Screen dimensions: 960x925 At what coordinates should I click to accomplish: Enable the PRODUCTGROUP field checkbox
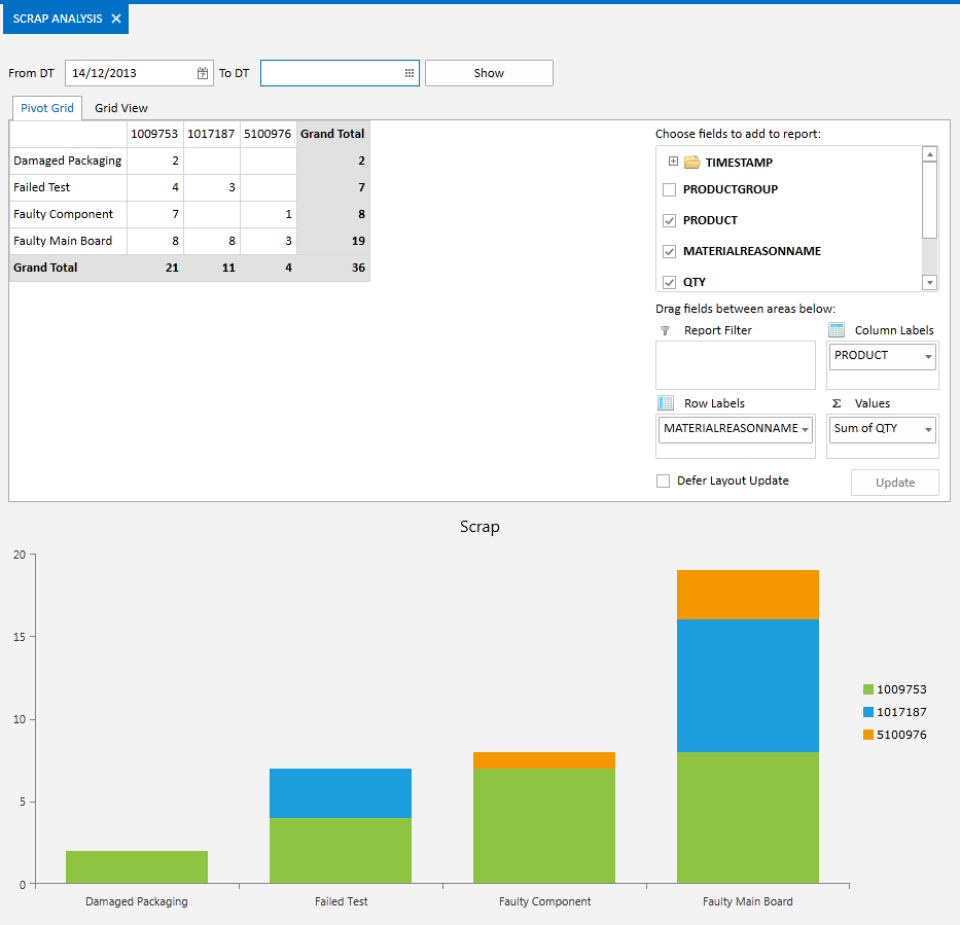pos(668,188)
